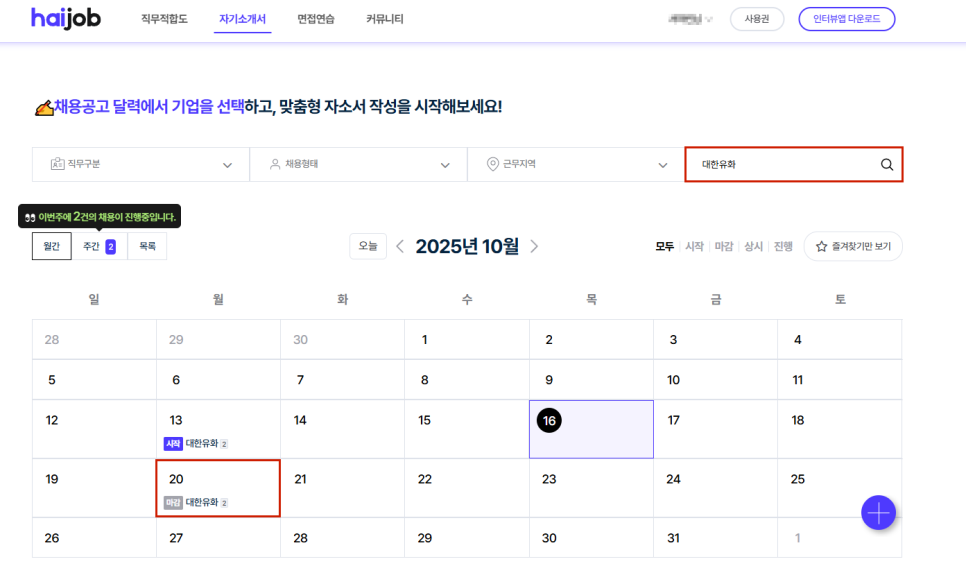This screenshot has height=584, width=966.
Task: Switch to 월간 calendar view
Action: click(51, 246)
